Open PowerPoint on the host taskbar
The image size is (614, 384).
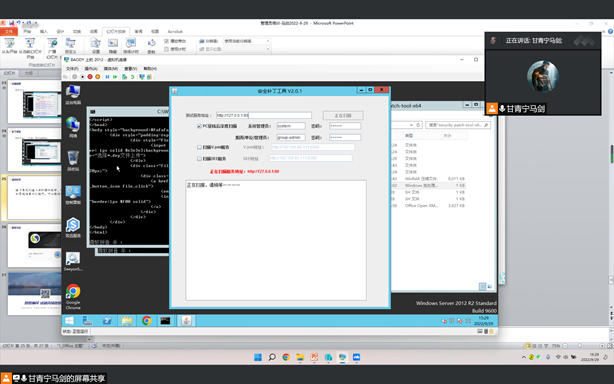point(314,357)
